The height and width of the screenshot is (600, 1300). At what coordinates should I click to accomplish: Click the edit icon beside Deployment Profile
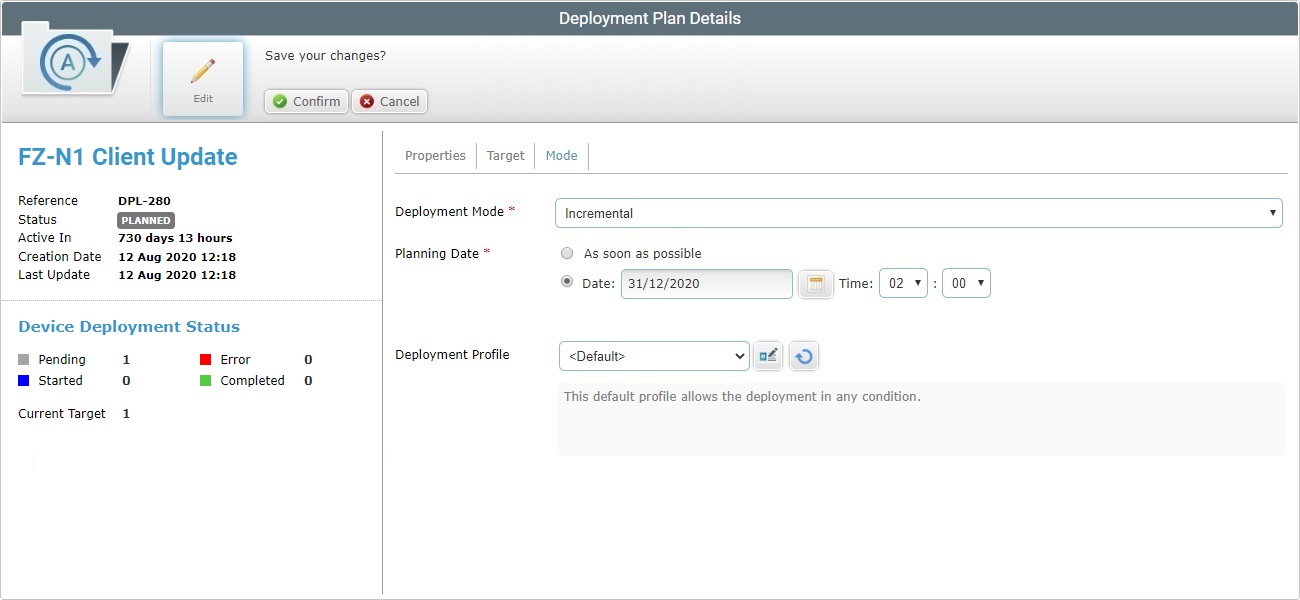[768, 355]
